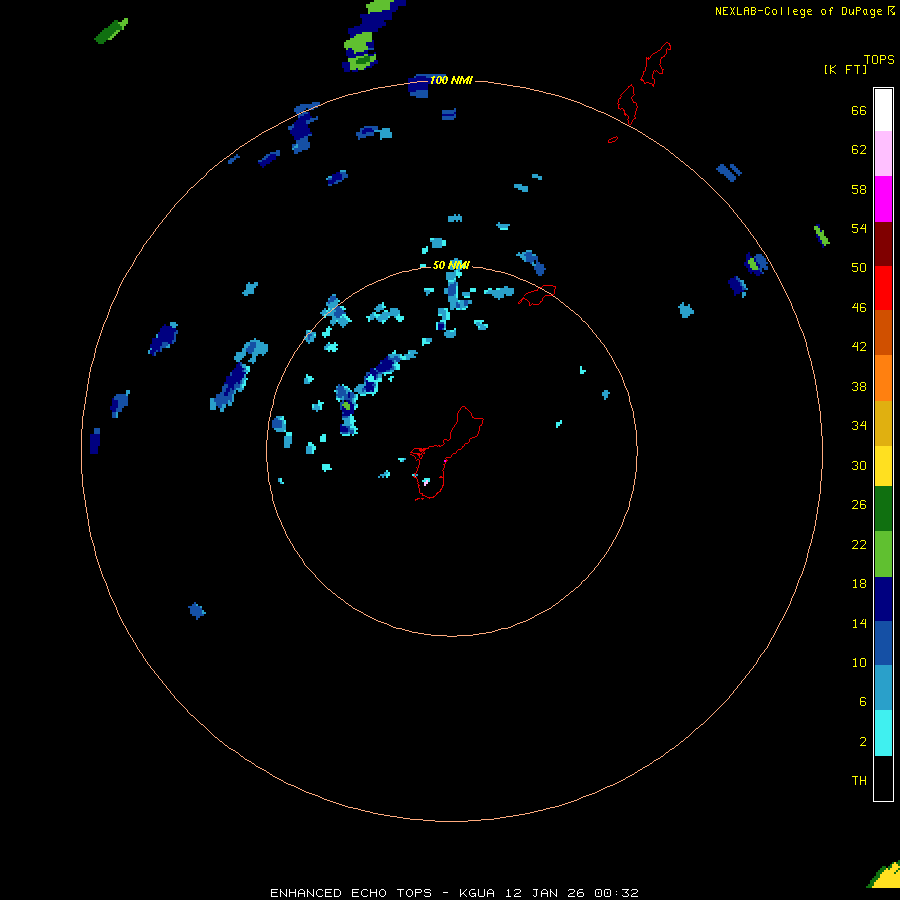
Task: Click the yellow 34 kft legend swatch
Action: (x=883, y=466)
